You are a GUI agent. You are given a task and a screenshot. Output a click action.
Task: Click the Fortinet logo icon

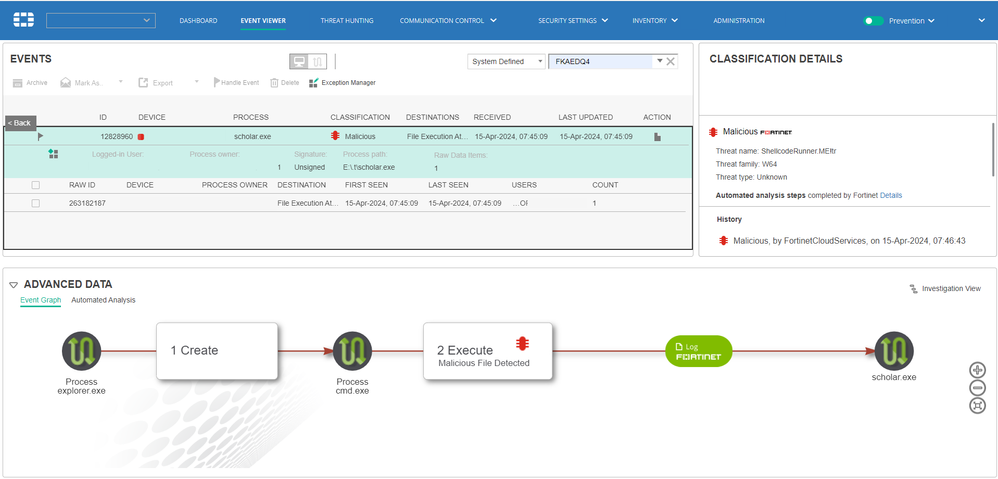tap(24, 20)
